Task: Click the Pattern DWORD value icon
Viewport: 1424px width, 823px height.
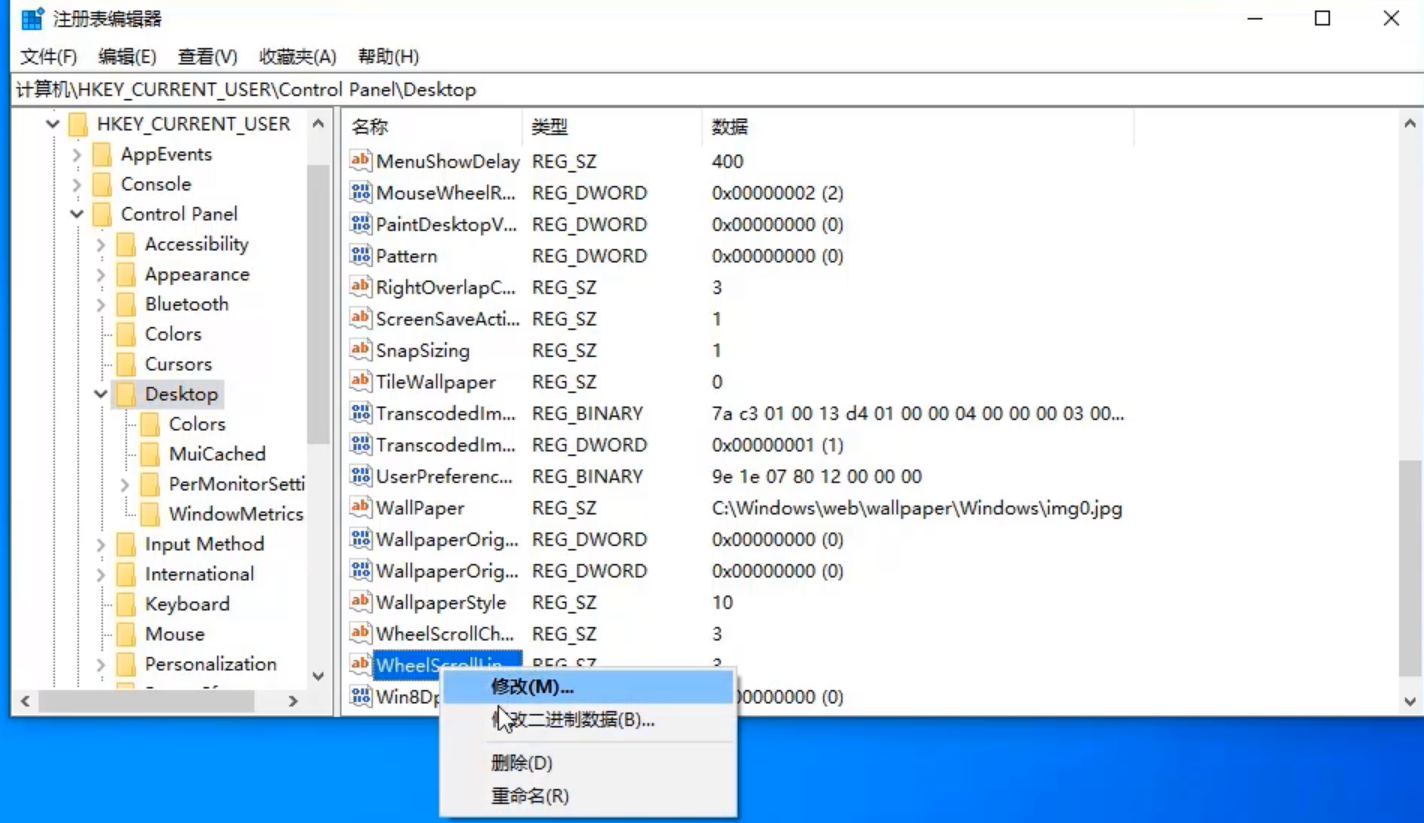Action: point(360,256)
